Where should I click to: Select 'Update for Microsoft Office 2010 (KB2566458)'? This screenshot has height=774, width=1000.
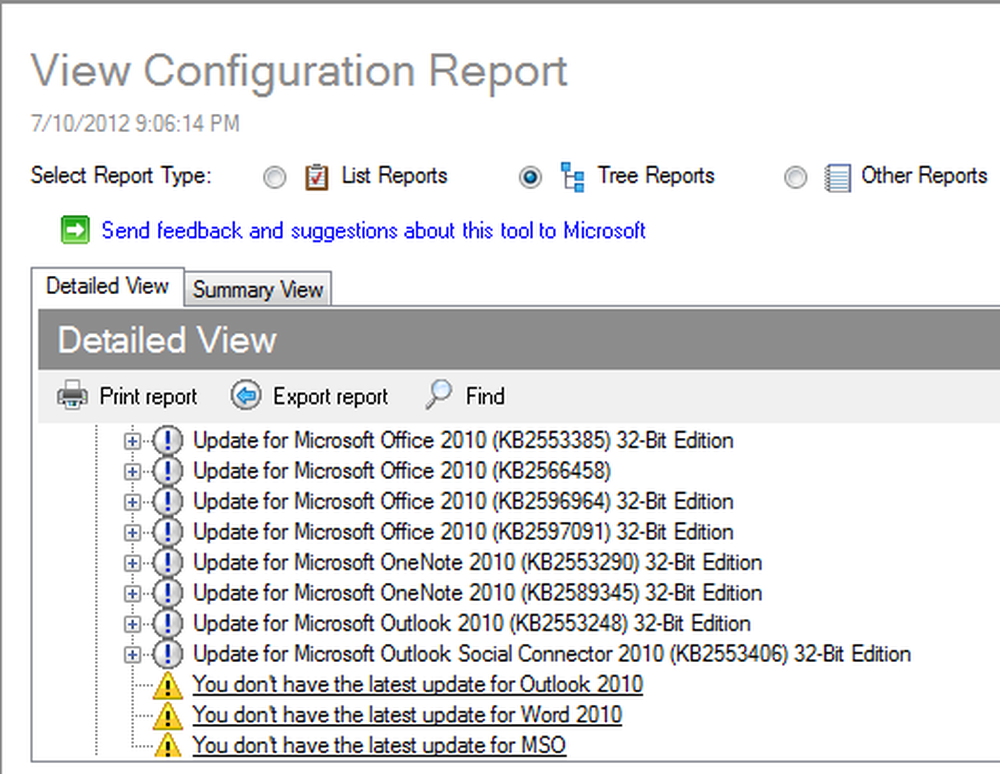(x=402, y=471)
